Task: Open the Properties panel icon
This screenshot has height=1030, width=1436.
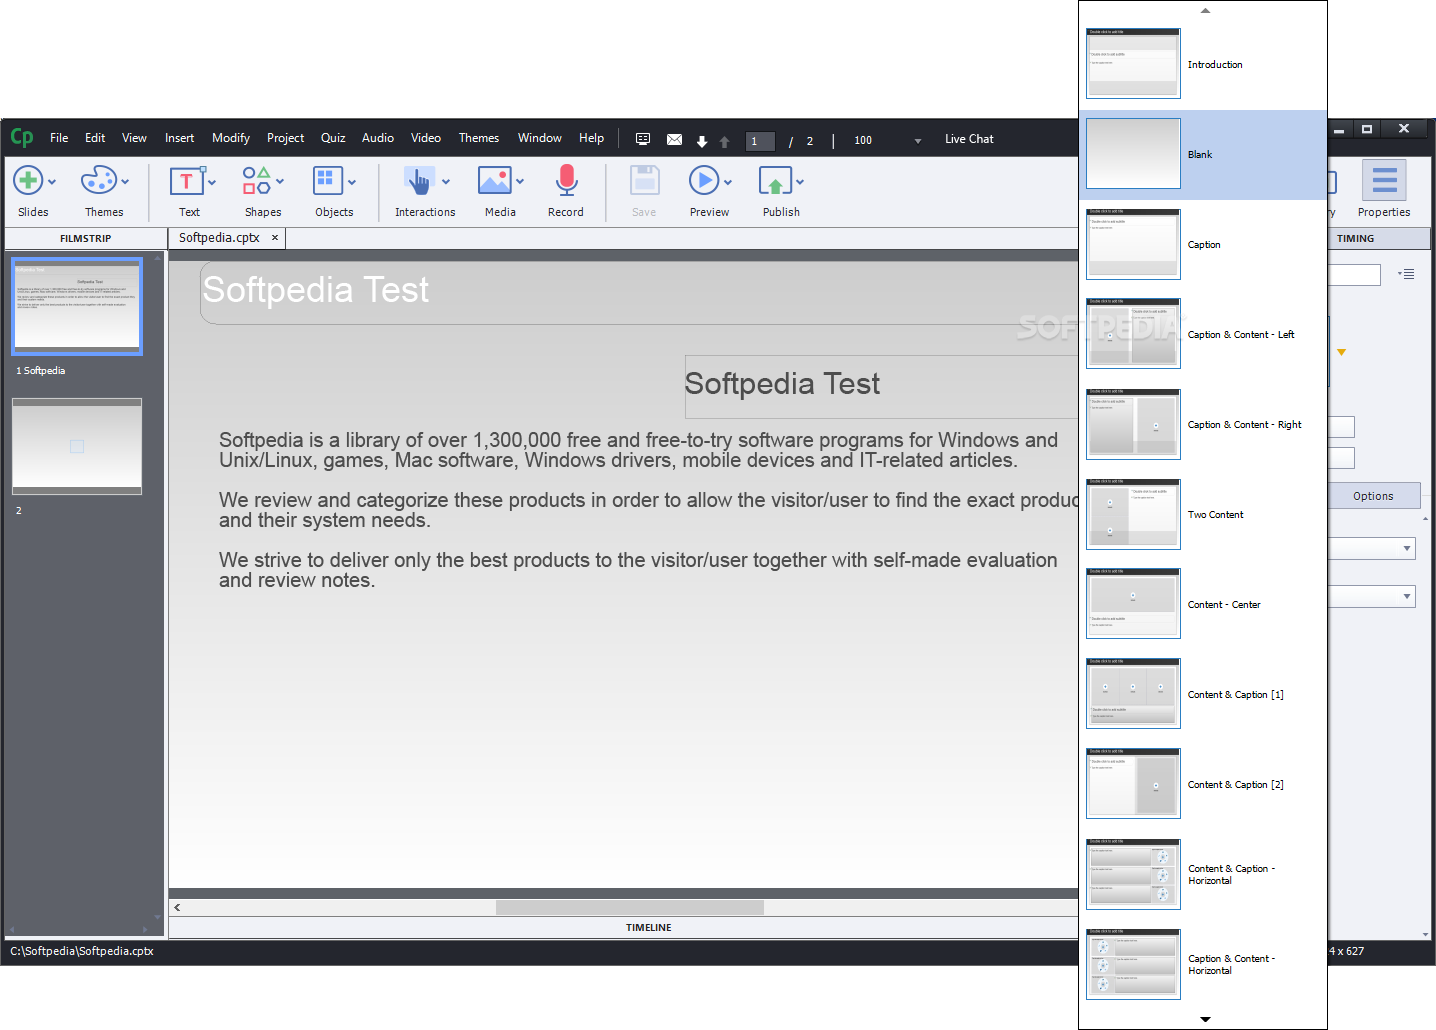Action: click(1384, 181)
